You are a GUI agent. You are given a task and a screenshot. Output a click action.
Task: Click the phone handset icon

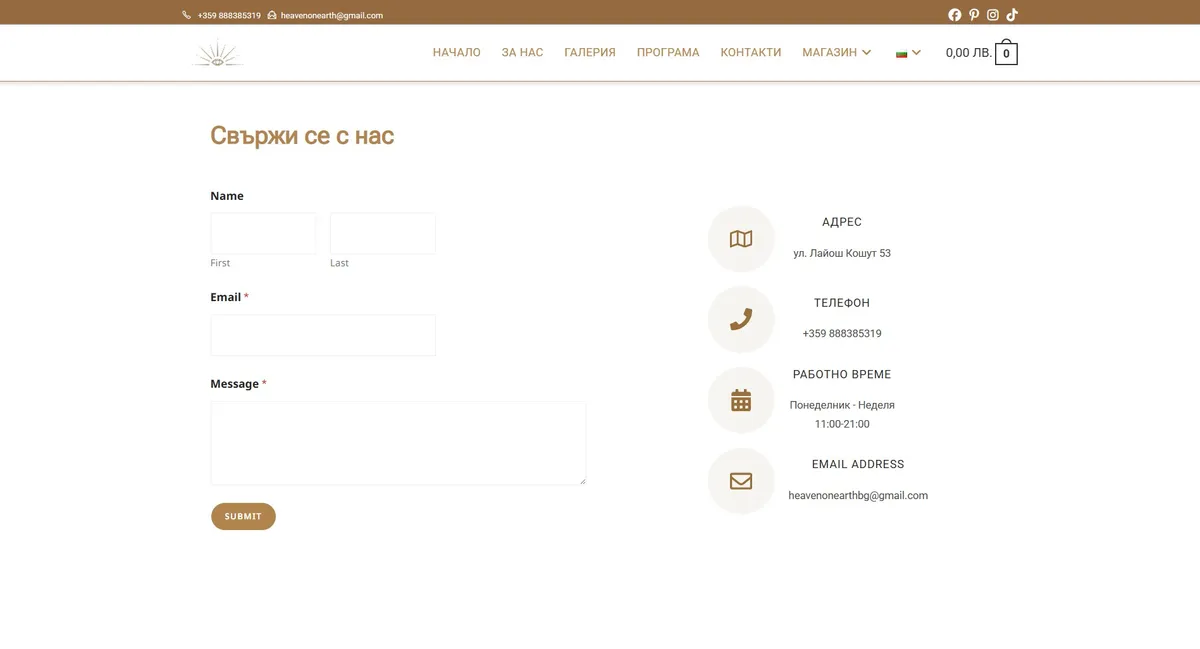coord(741,319)
